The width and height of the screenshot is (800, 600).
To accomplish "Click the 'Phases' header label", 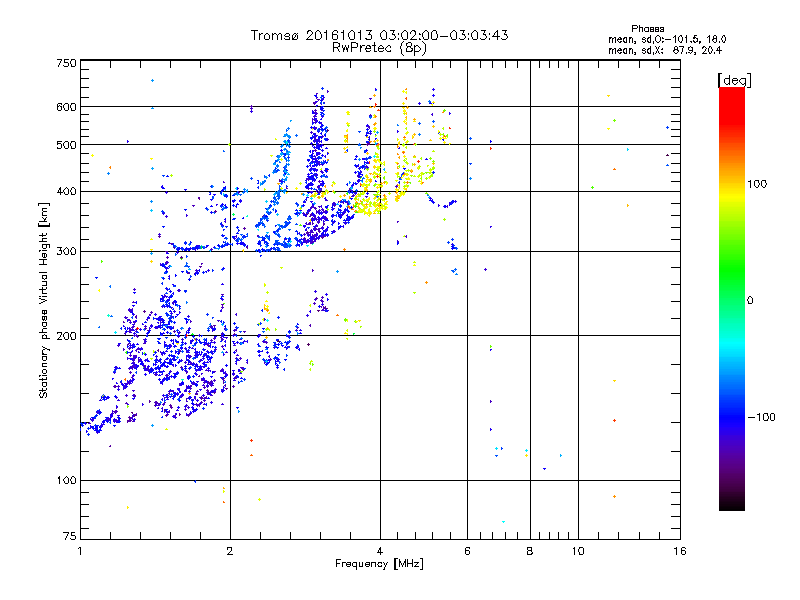I will pos(647,29).
